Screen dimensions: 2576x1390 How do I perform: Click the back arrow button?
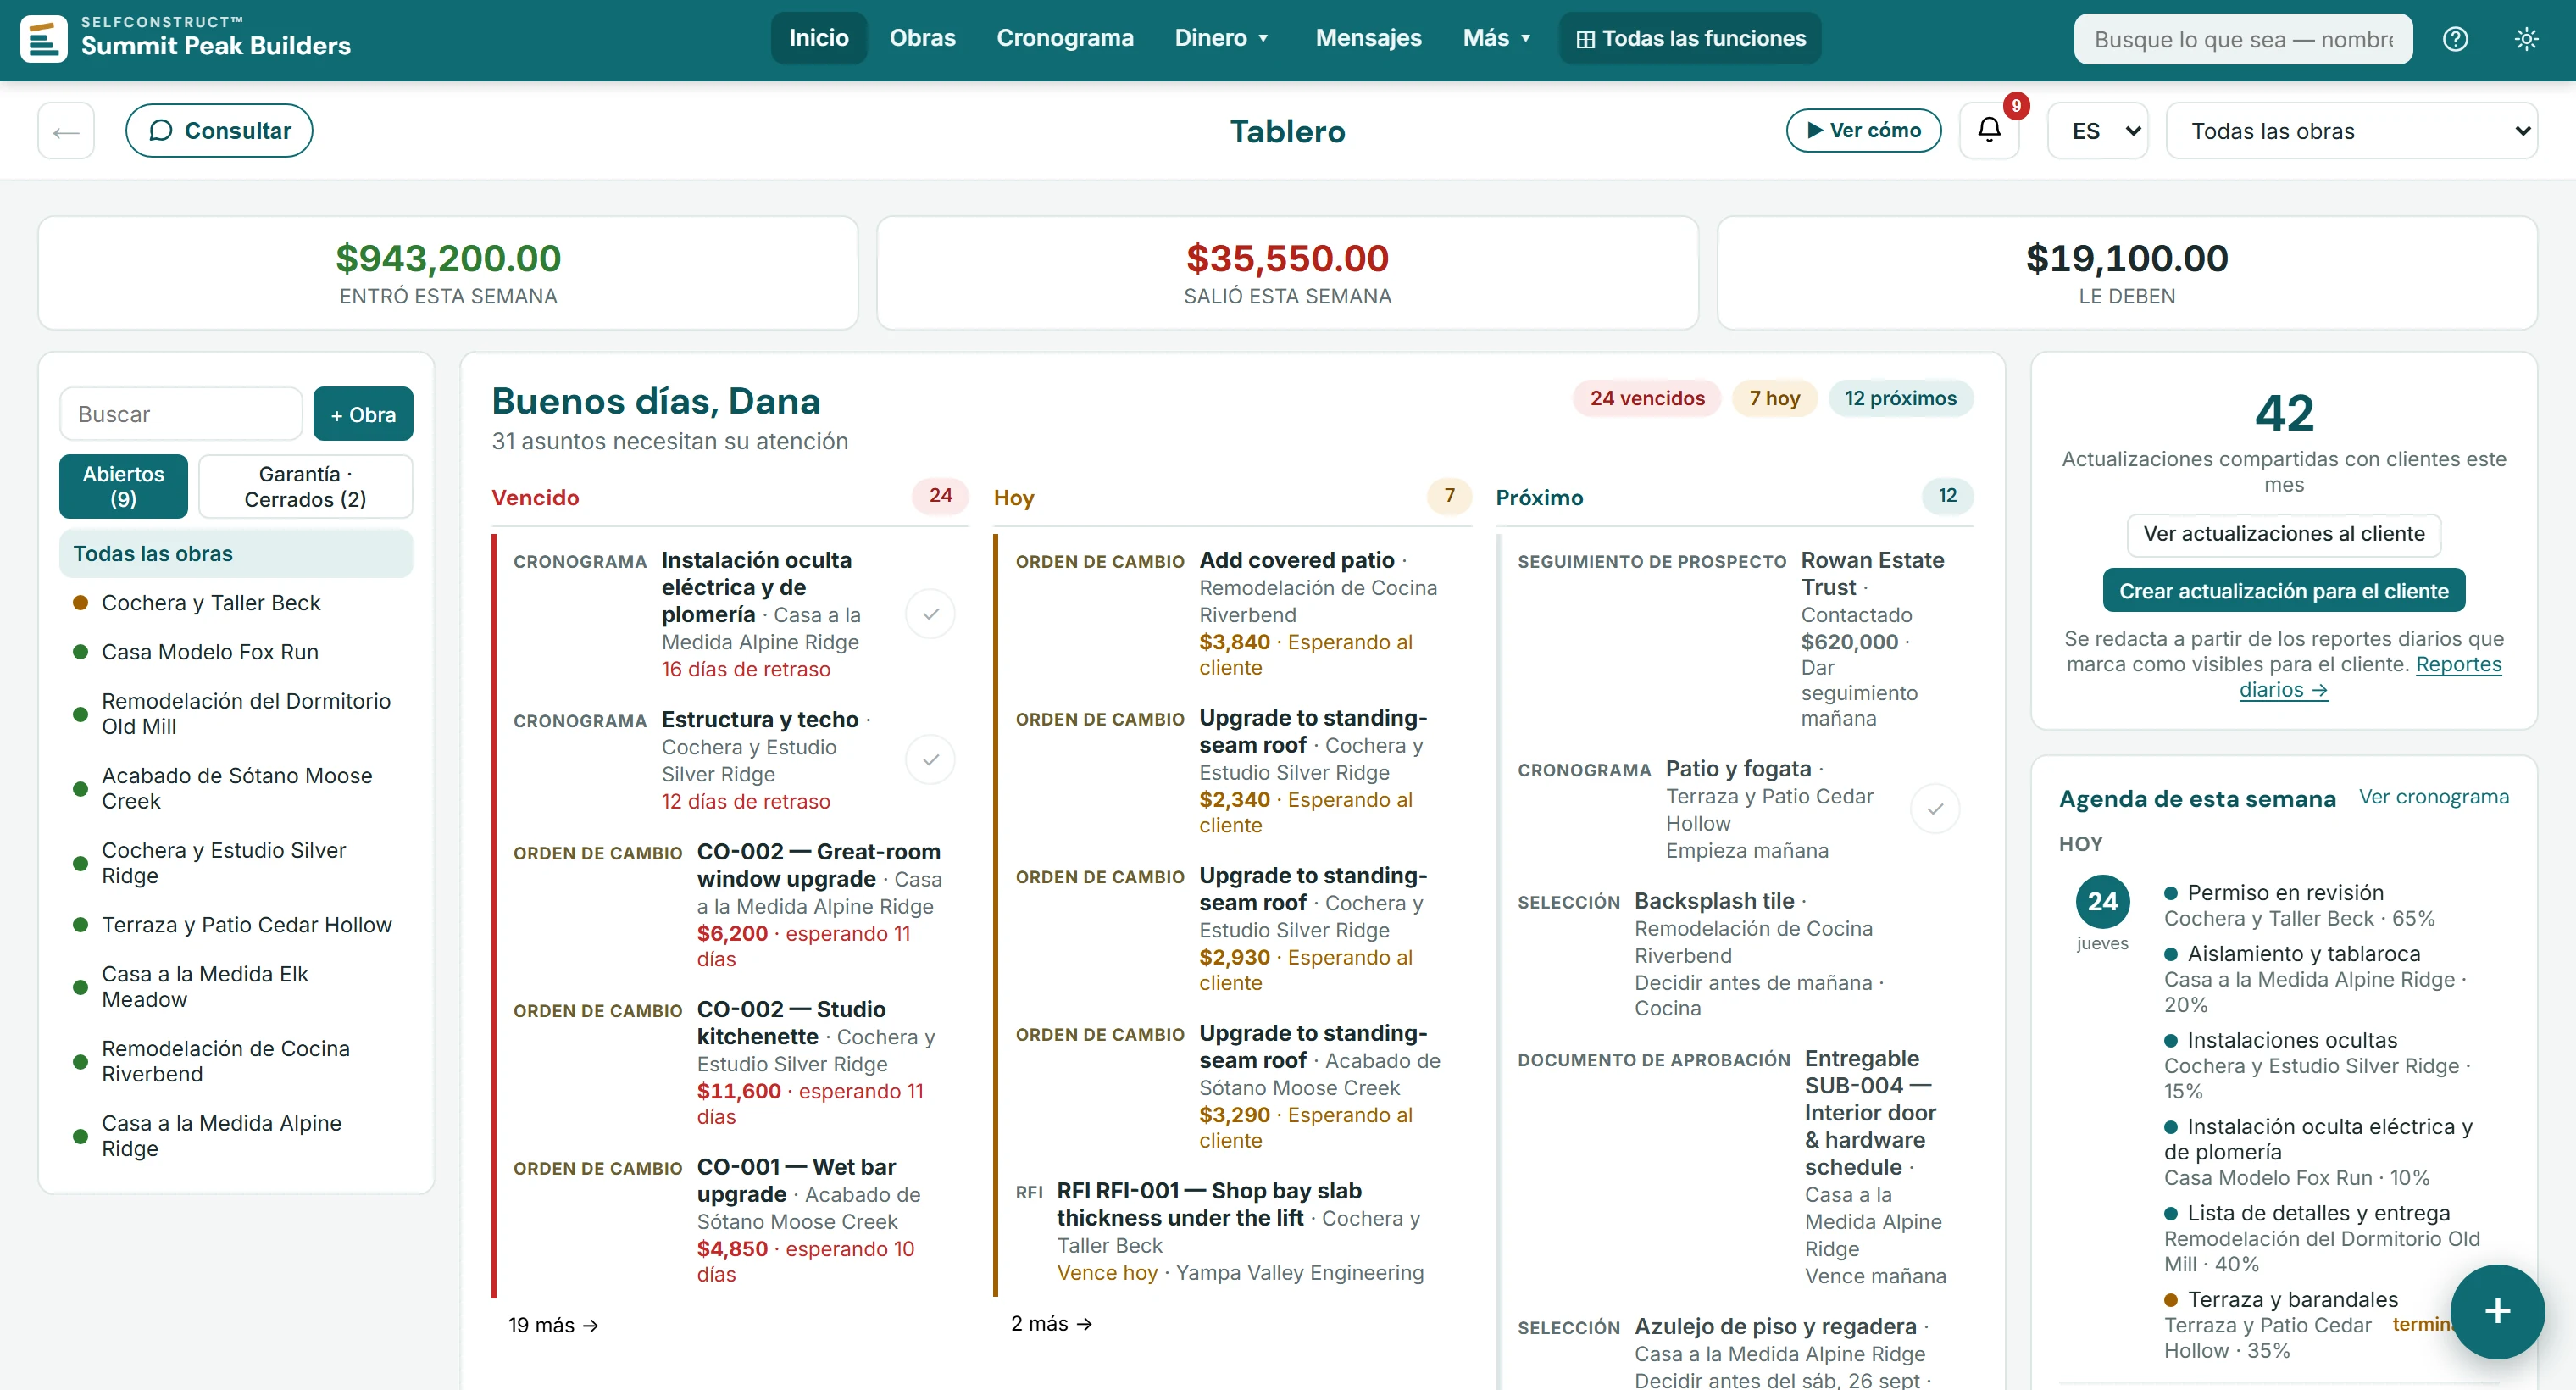[x=66, y=130]
